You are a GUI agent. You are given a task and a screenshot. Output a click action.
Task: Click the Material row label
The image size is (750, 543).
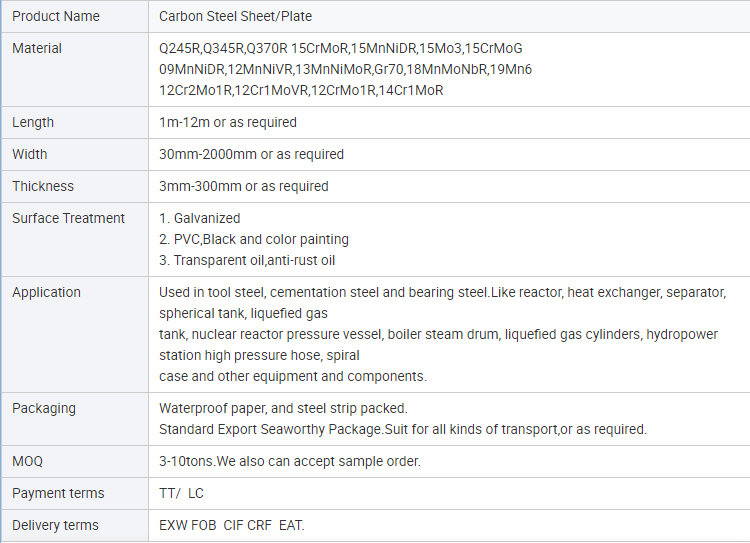click(37, 48)
